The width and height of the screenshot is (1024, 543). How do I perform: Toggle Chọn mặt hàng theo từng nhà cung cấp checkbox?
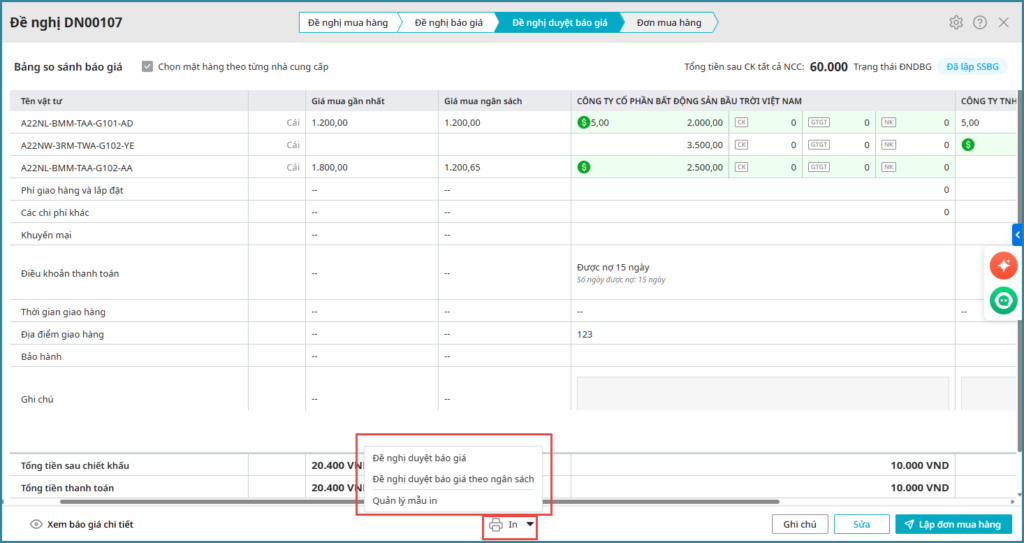[x=148, y=67]
